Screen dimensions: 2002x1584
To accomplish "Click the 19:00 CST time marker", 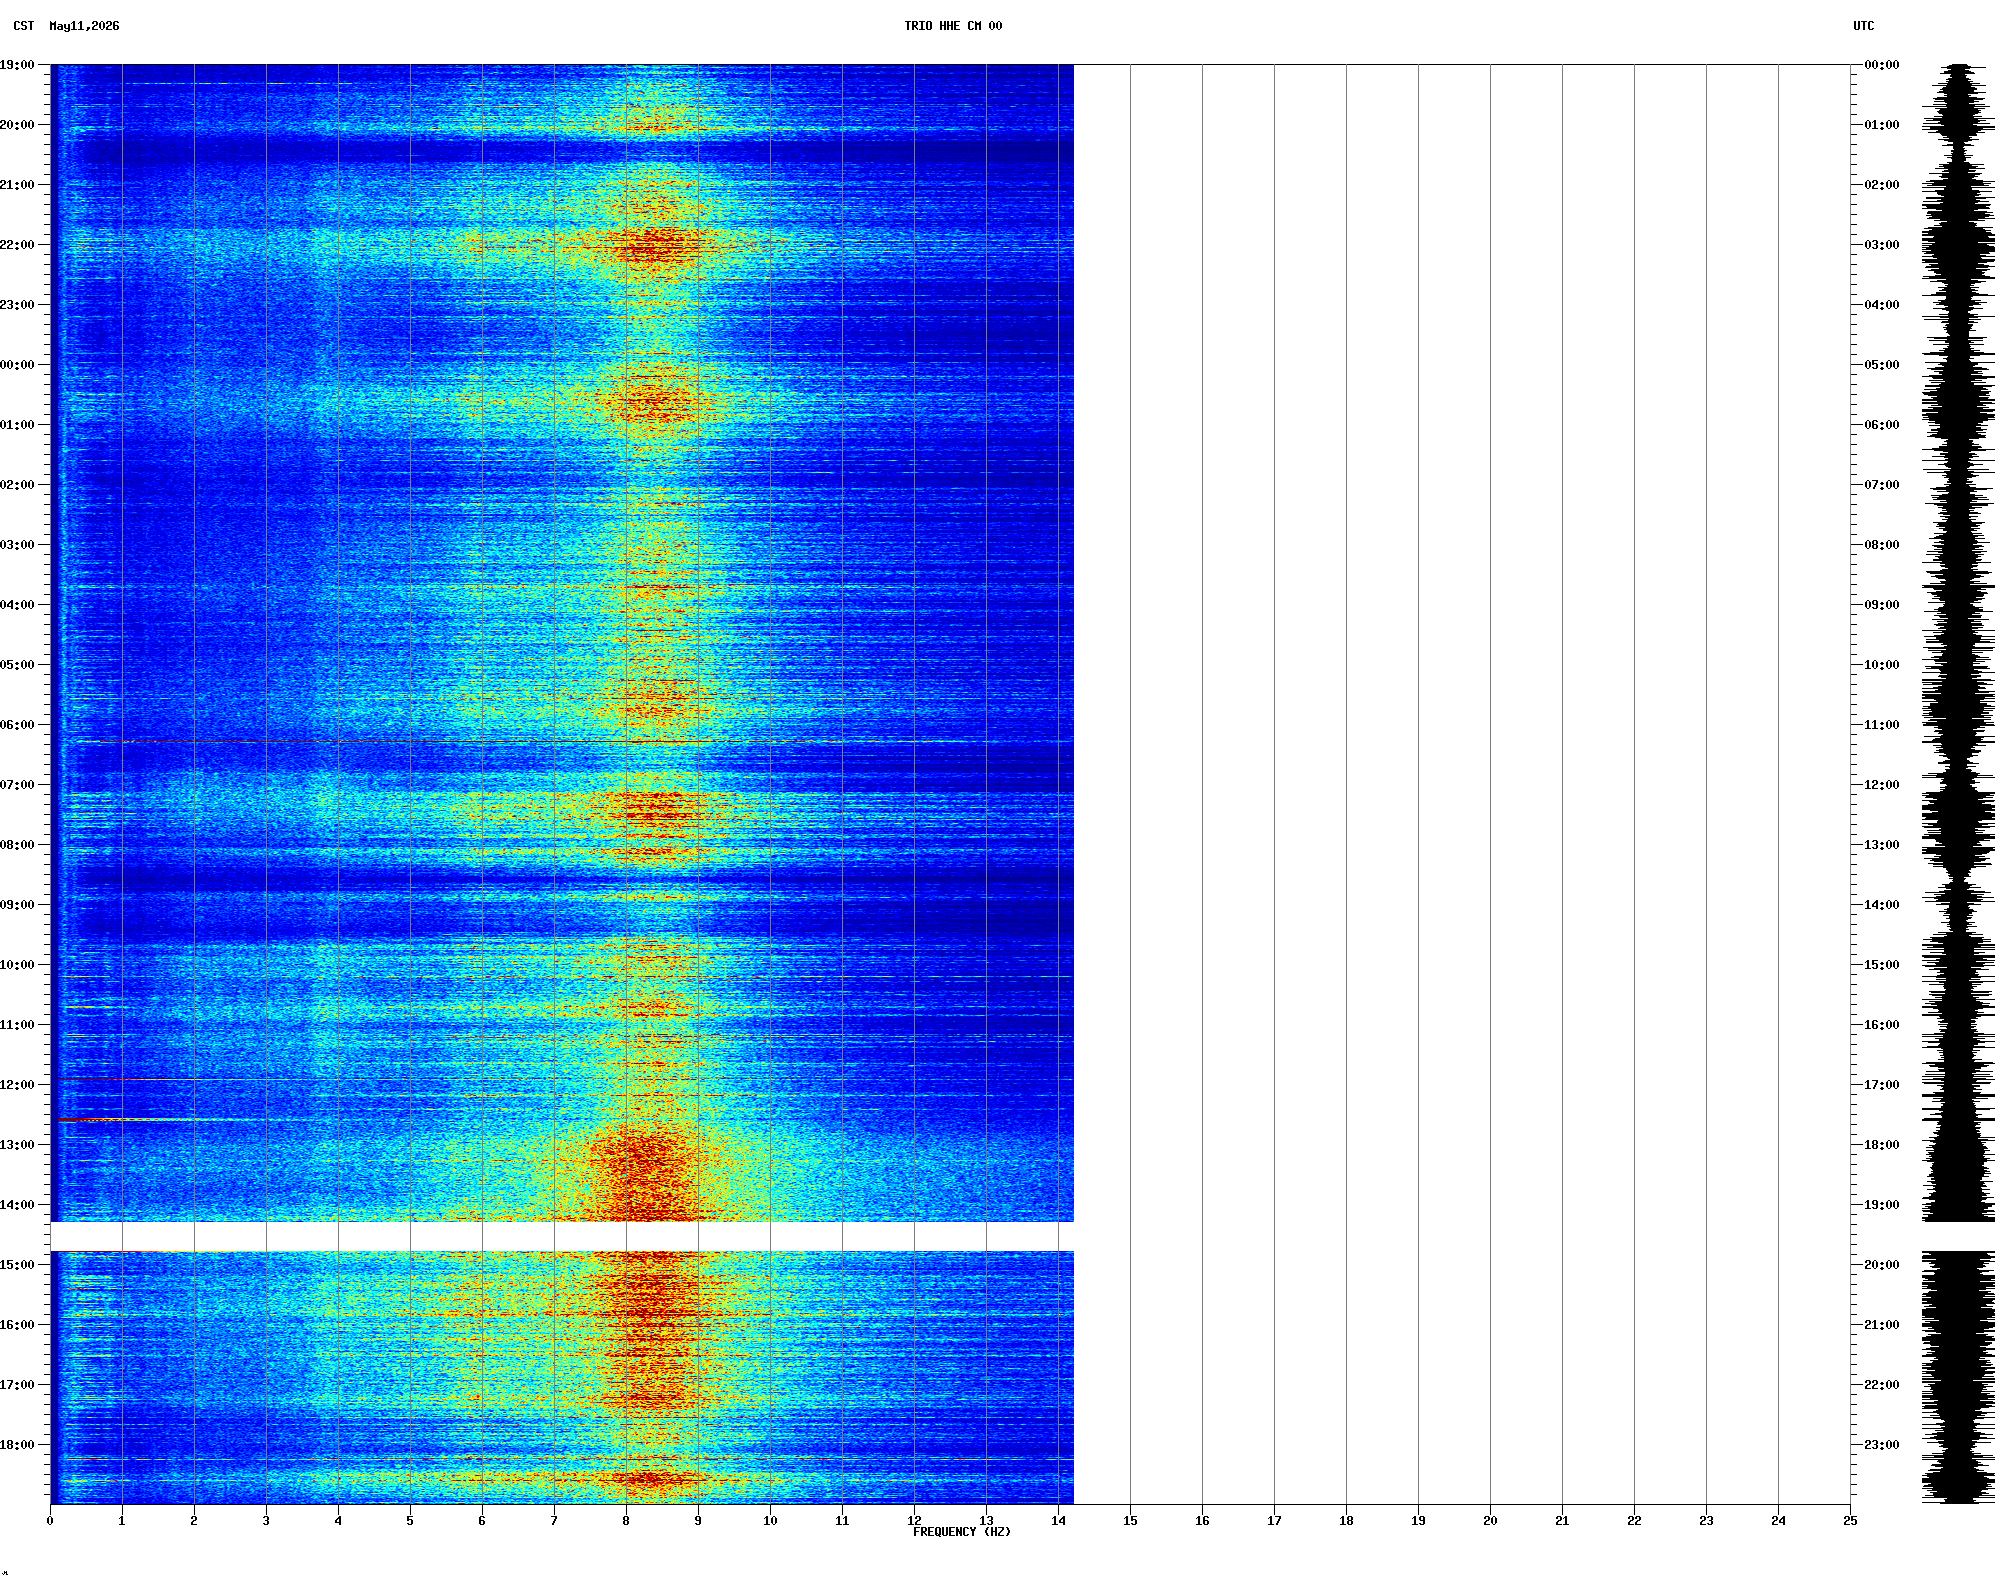I will click(17, 65).
